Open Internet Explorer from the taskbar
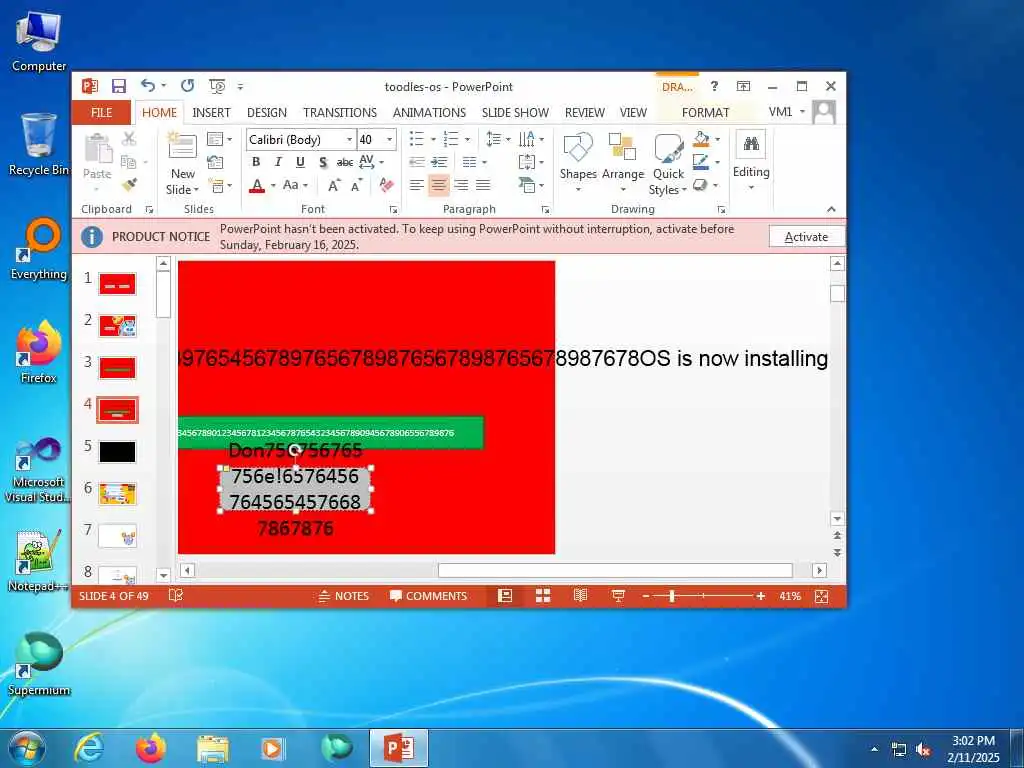The image size is (1024, 768). click(x=89, y=748)
